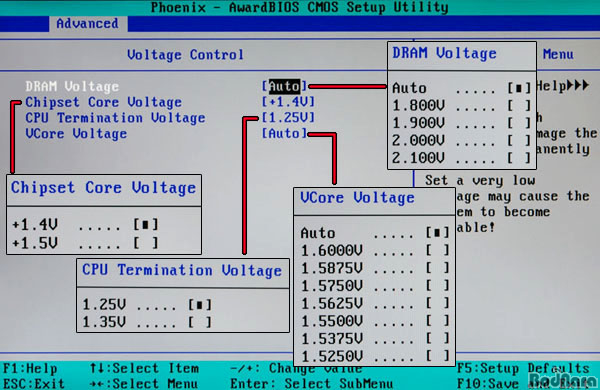Select the Advanced tab

coord(88,24)
